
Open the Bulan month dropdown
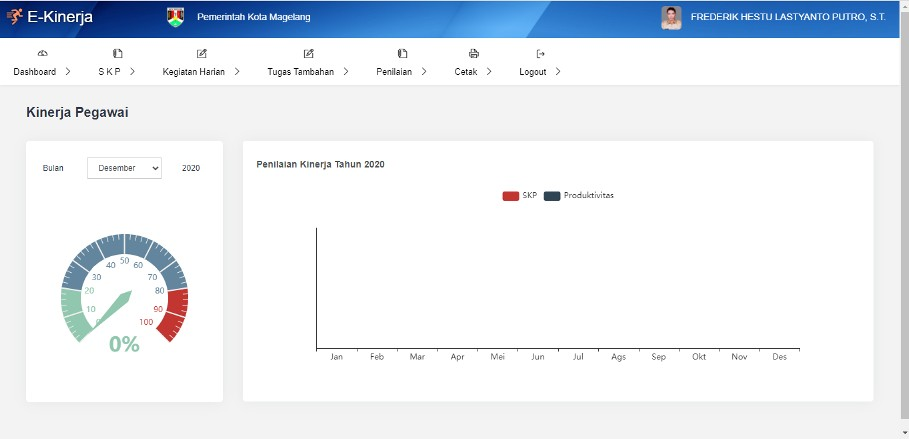click(x=124, y=168)
